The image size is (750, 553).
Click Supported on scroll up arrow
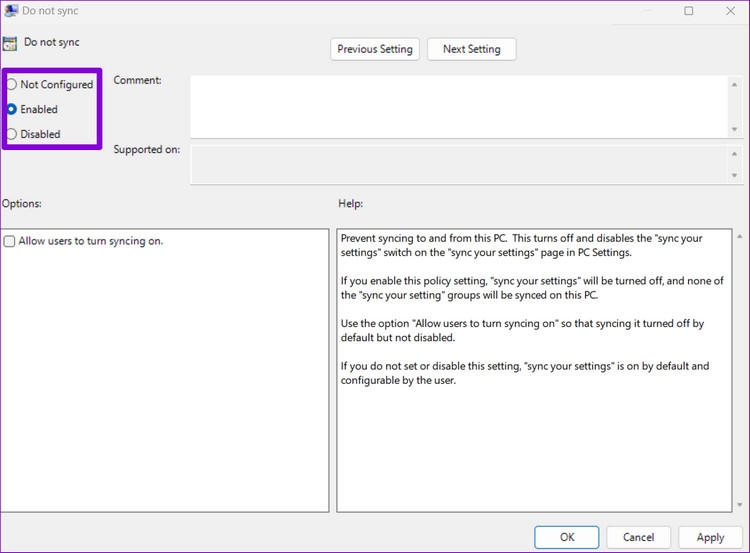pos(734,154)
